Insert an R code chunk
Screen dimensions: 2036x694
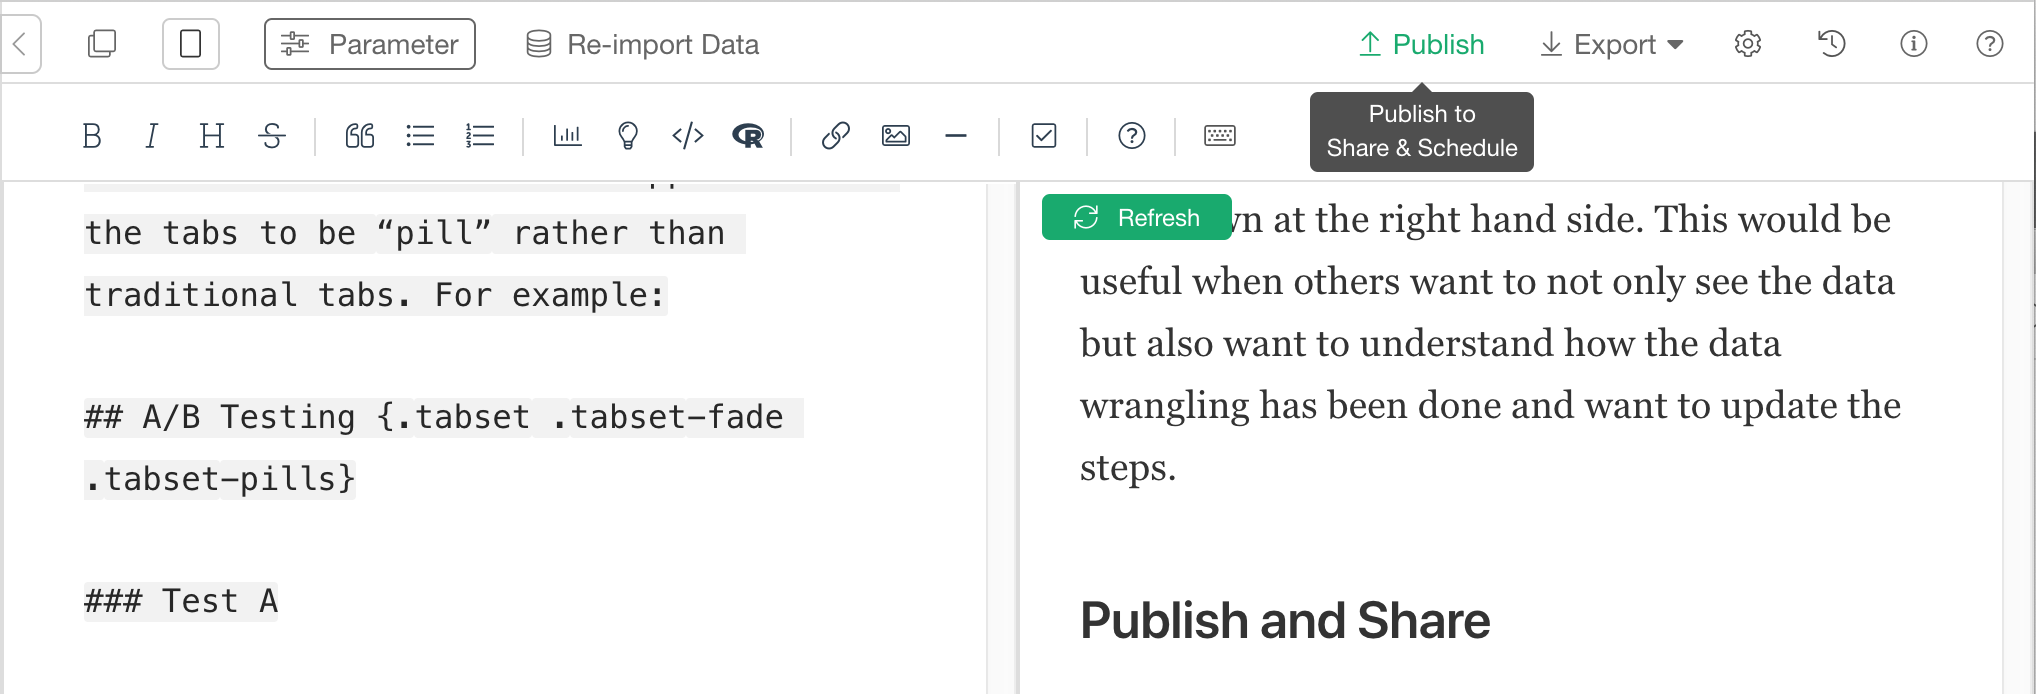[748, 136]
